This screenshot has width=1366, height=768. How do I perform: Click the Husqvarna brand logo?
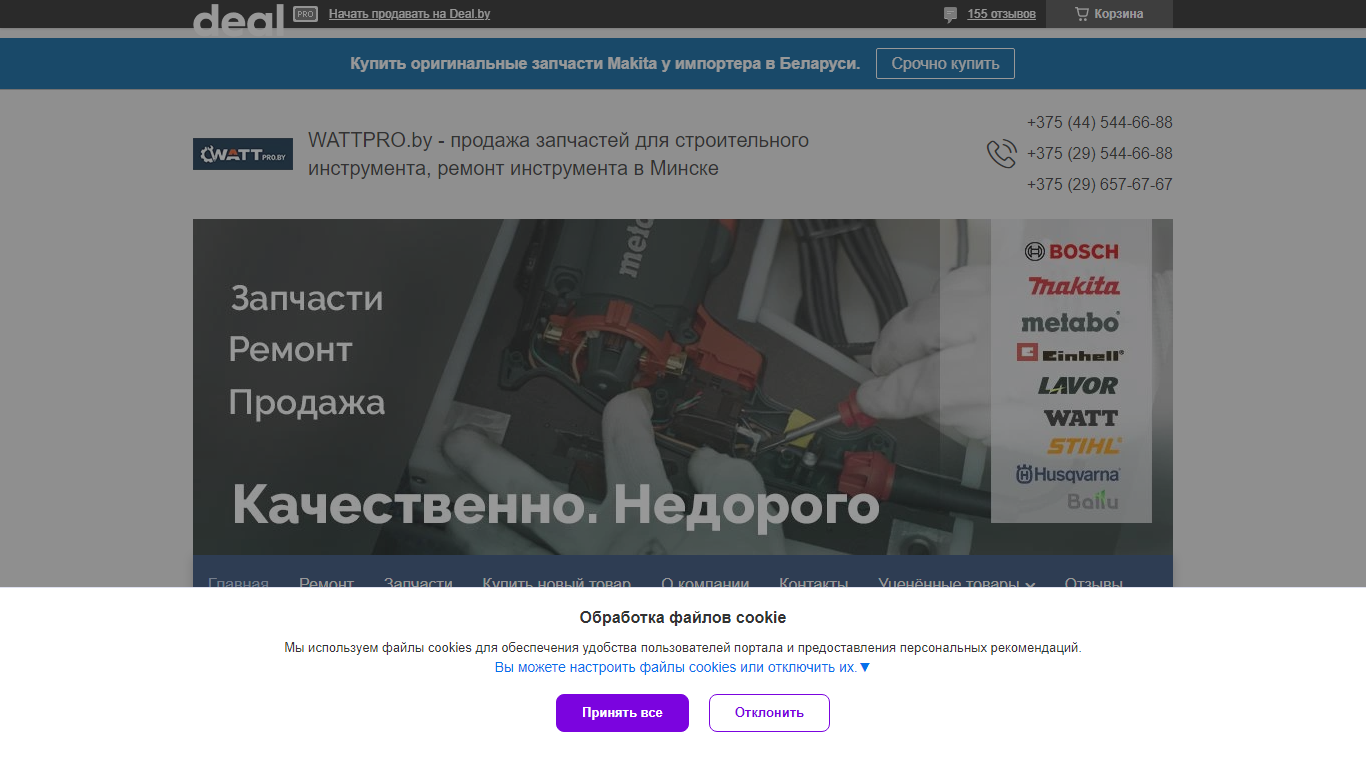tap(1068, 474)
